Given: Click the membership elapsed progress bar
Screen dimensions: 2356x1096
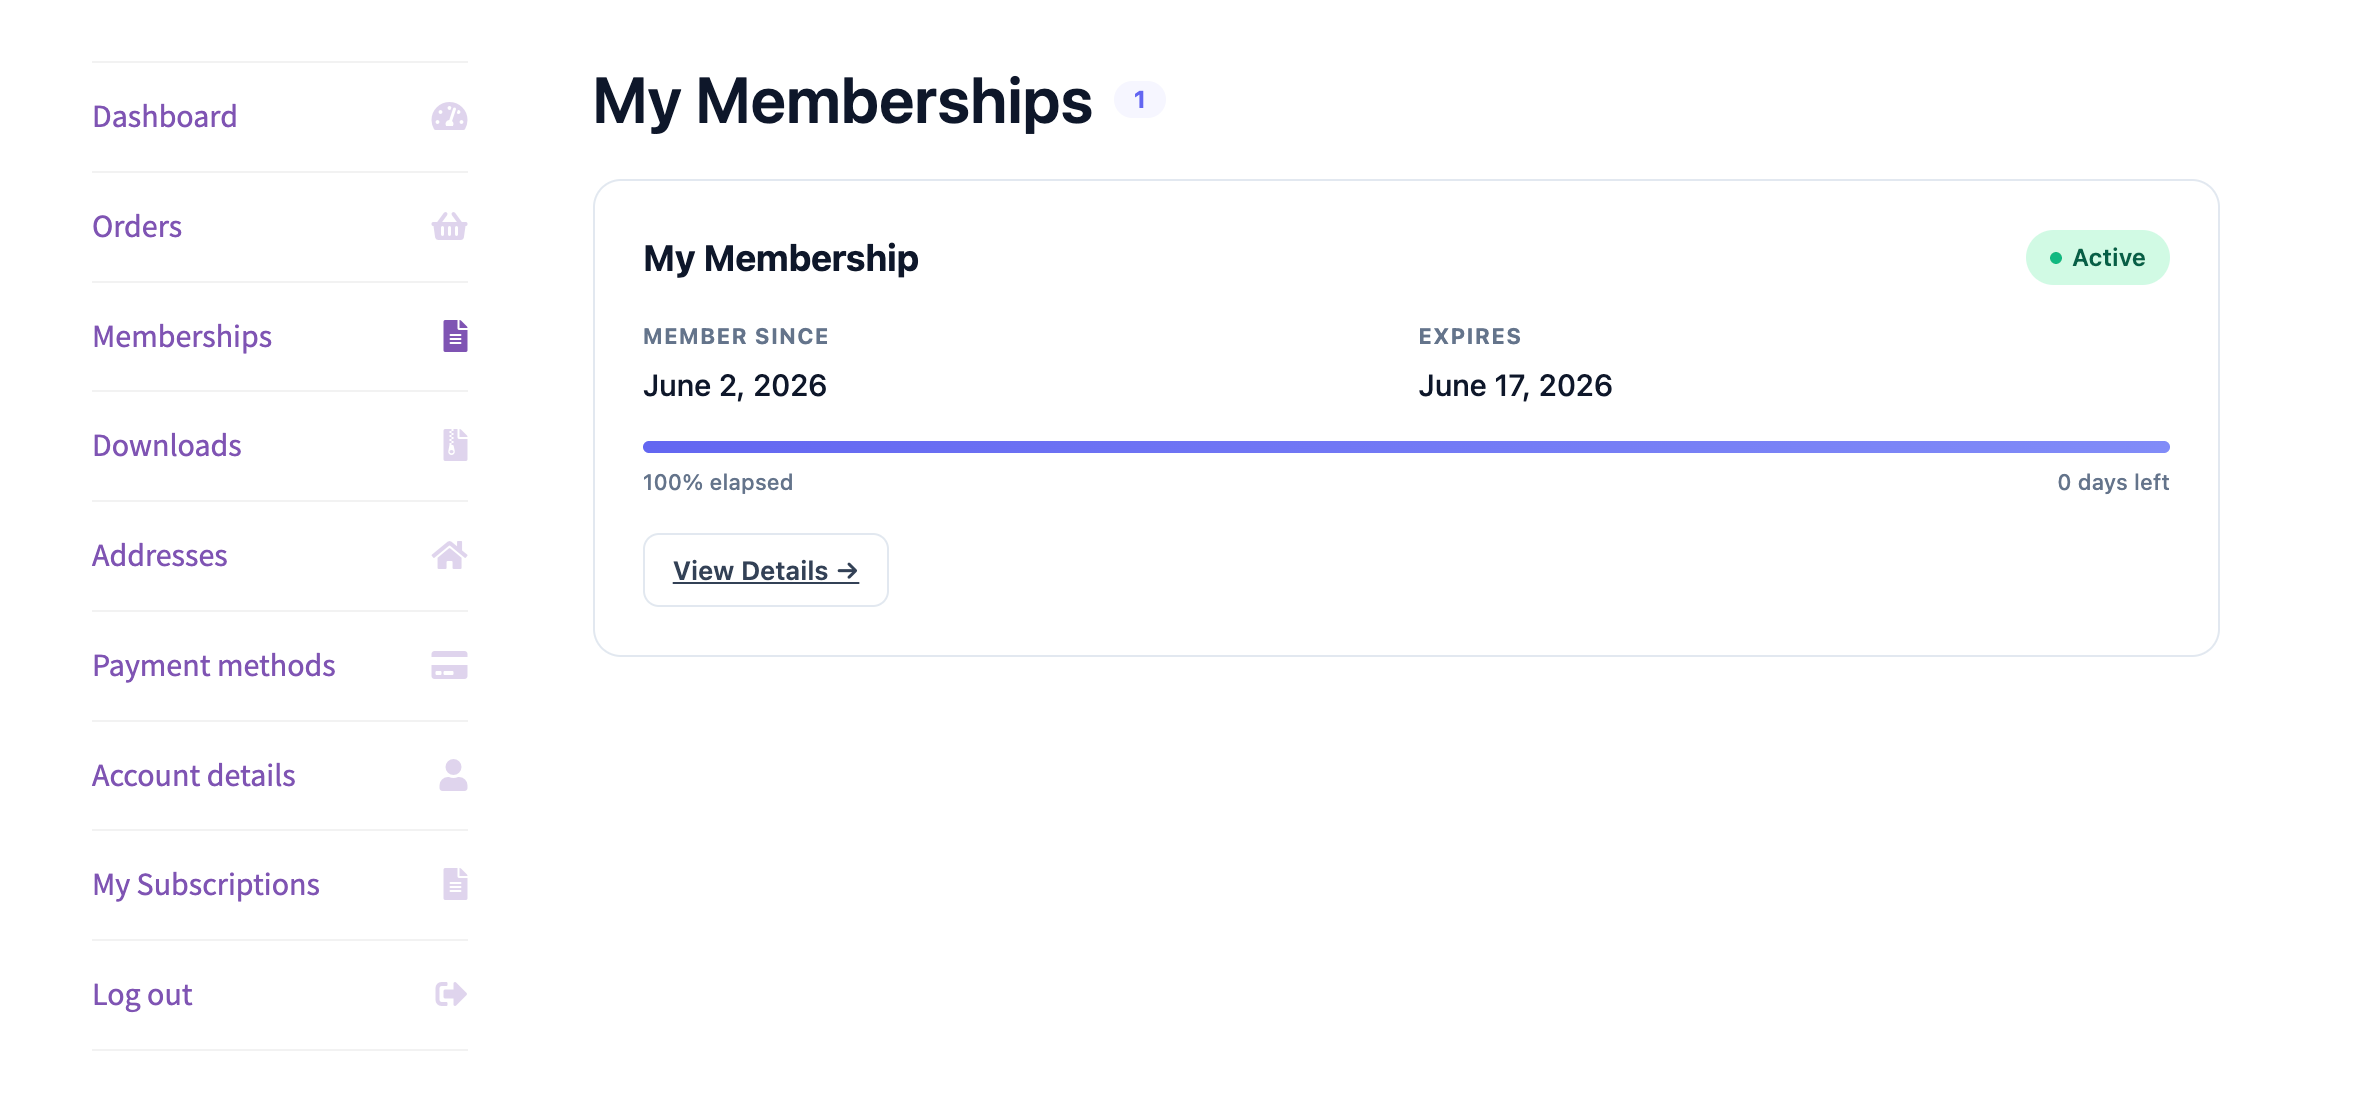Looking at the screenshot, I should pyautogui.click(x=1406, y=447).
